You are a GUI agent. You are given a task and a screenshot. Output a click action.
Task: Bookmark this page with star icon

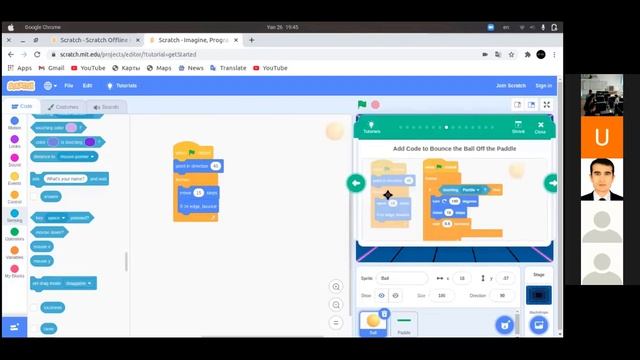[x=511, y=54]
